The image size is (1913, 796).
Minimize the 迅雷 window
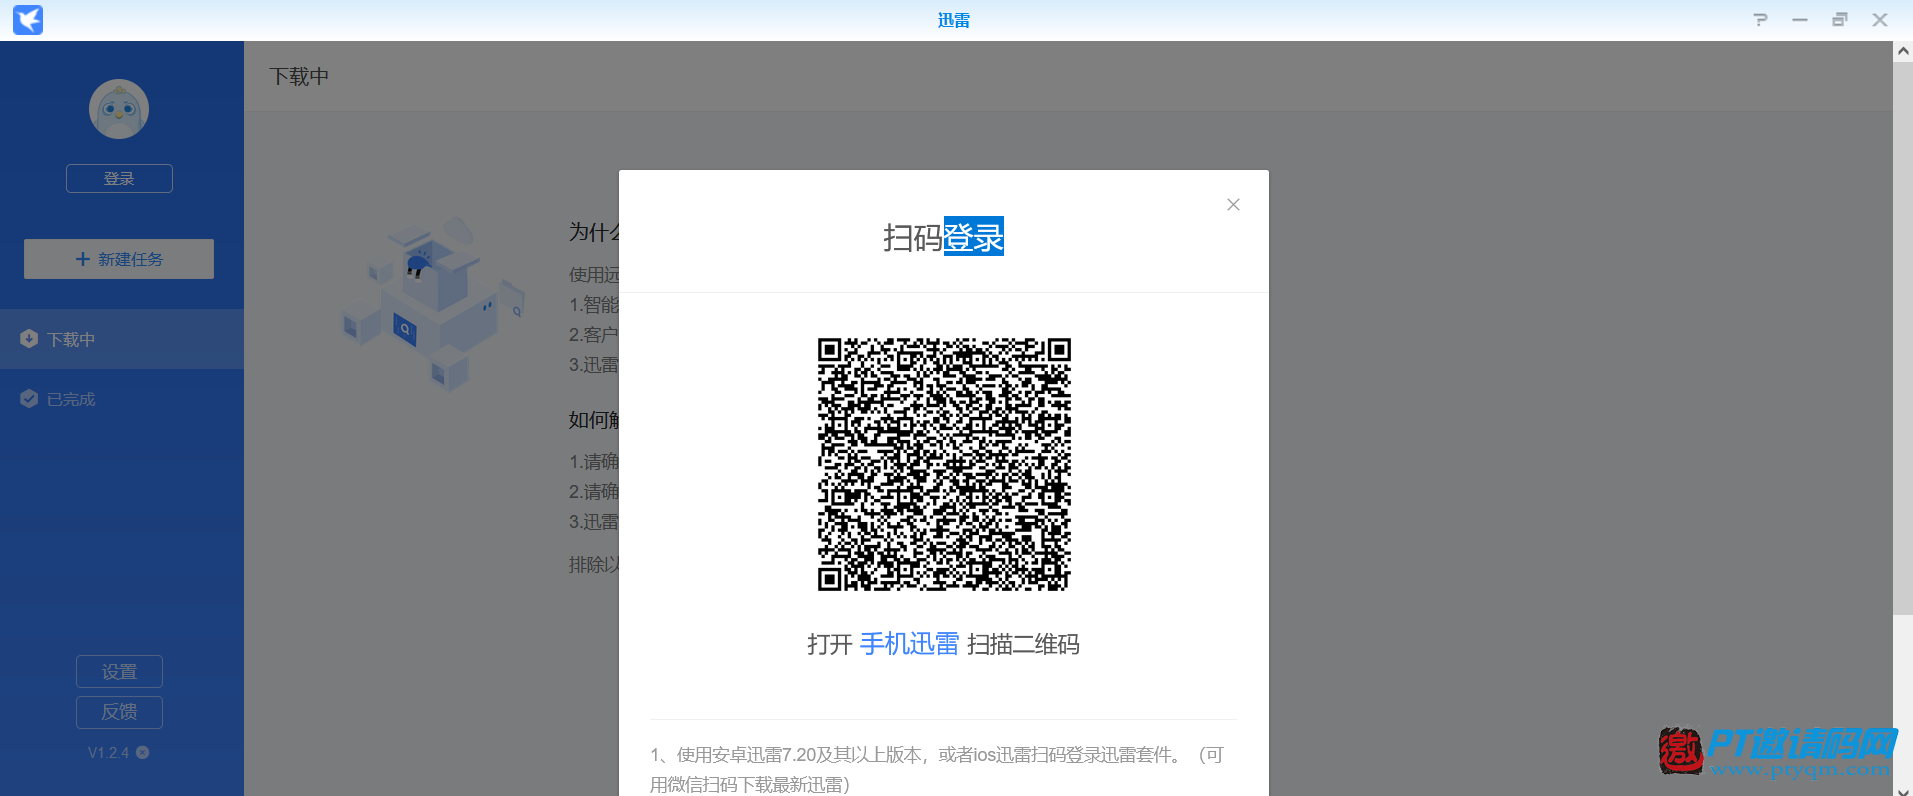pyautogui.click(x=1800, y=20)
